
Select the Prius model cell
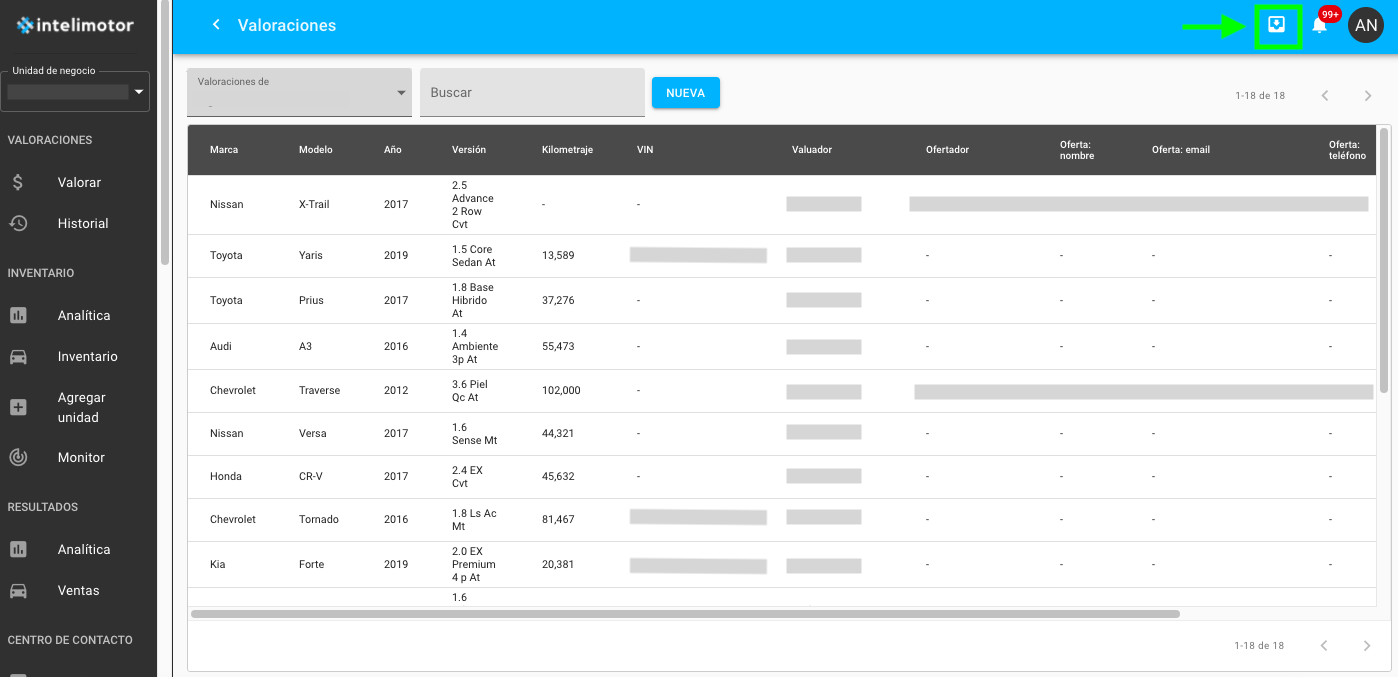coord(311,300)
